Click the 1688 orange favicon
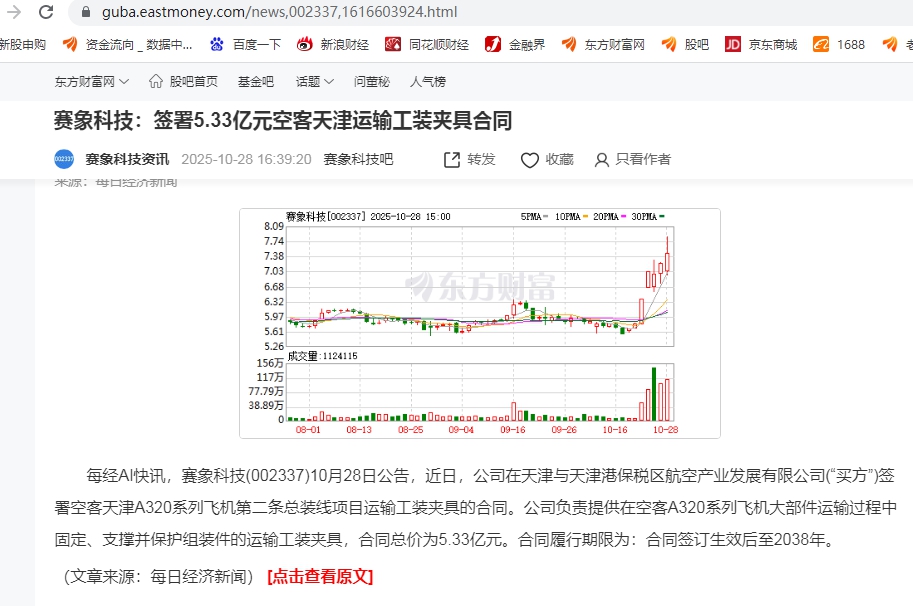The image size is (913, 606). click(821, 44)
